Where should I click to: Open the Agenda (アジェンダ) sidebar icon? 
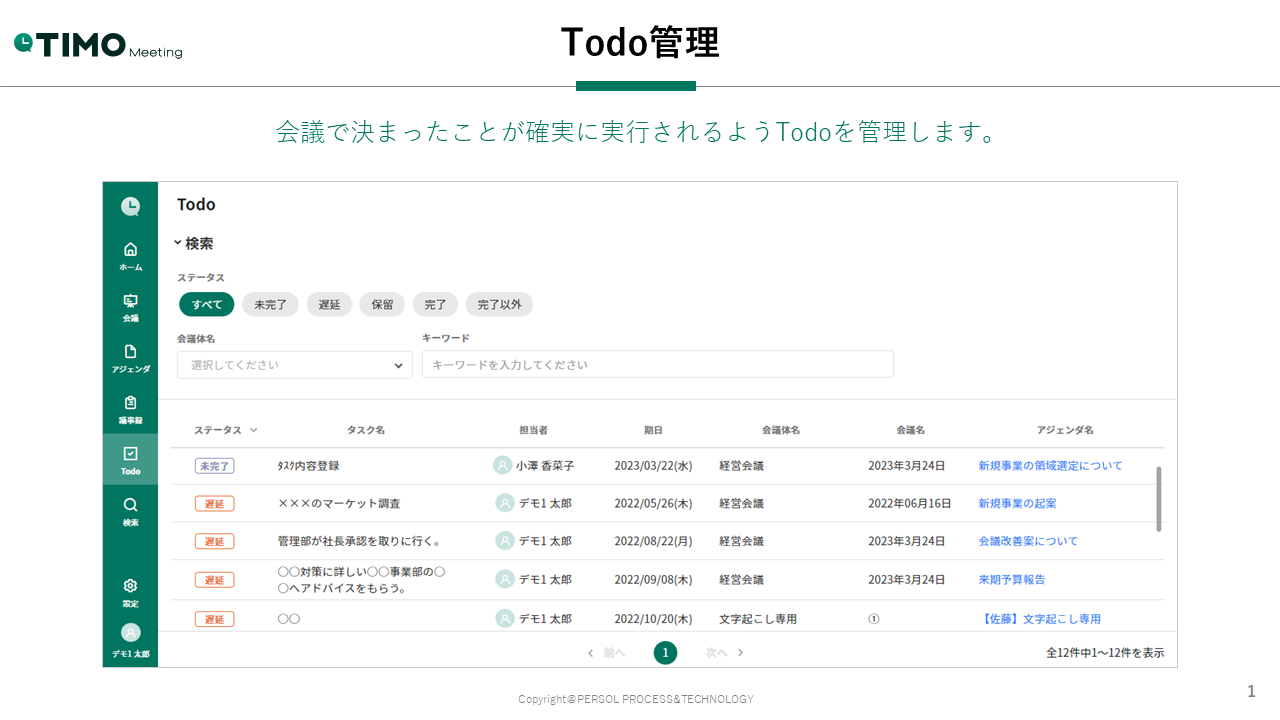(x=130, y=351)
